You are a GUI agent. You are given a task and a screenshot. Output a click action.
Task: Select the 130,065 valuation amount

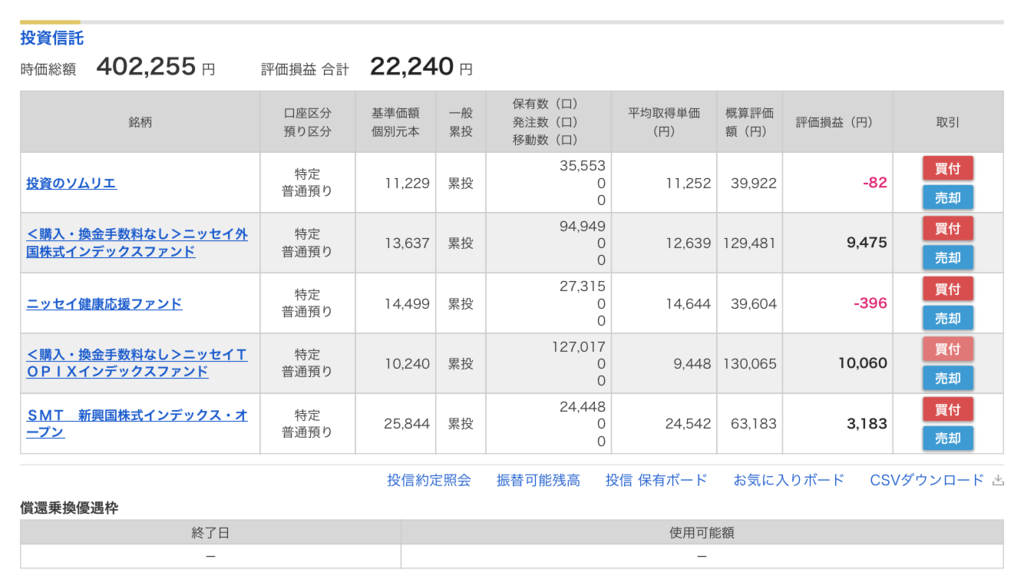coord(750,364)
